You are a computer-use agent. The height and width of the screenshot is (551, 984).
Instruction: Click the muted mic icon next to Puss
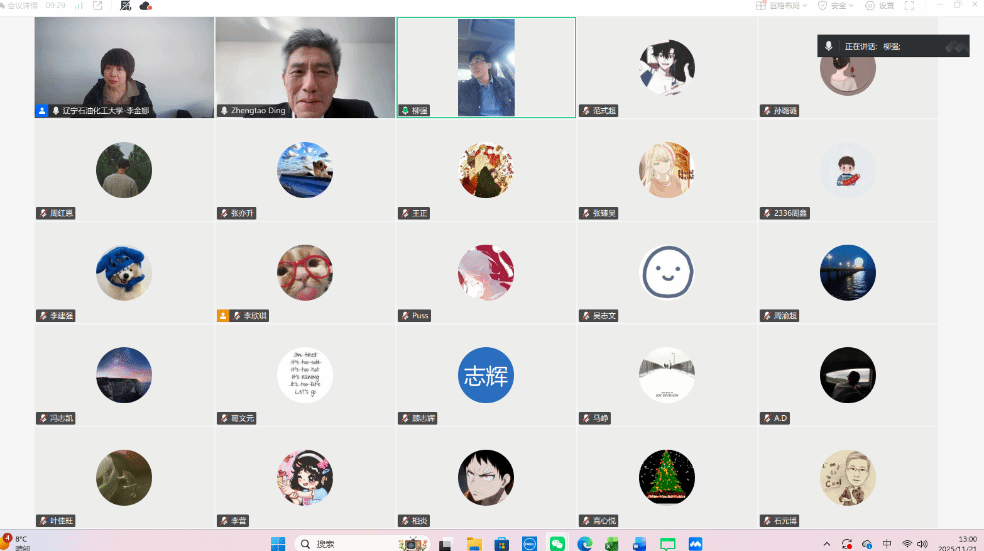405,316
